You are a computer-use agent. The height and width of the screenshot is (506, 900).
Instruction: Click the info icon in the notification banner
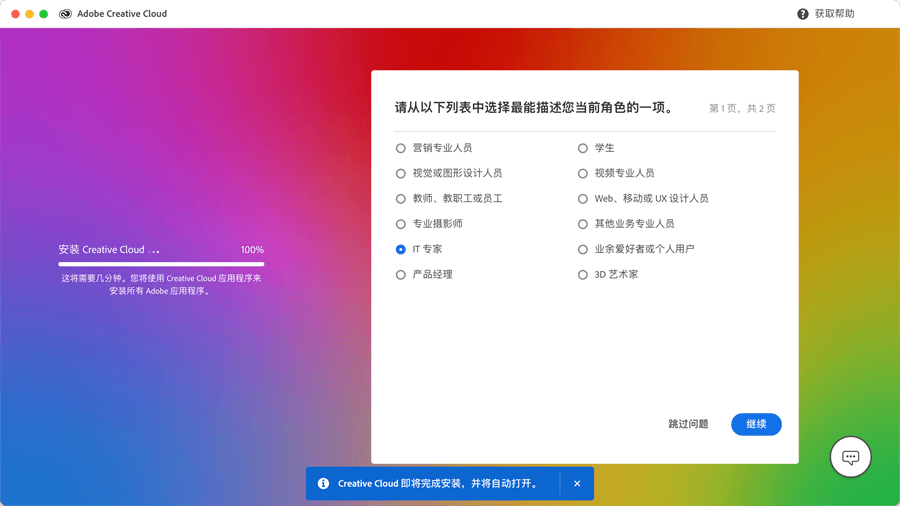323,484
